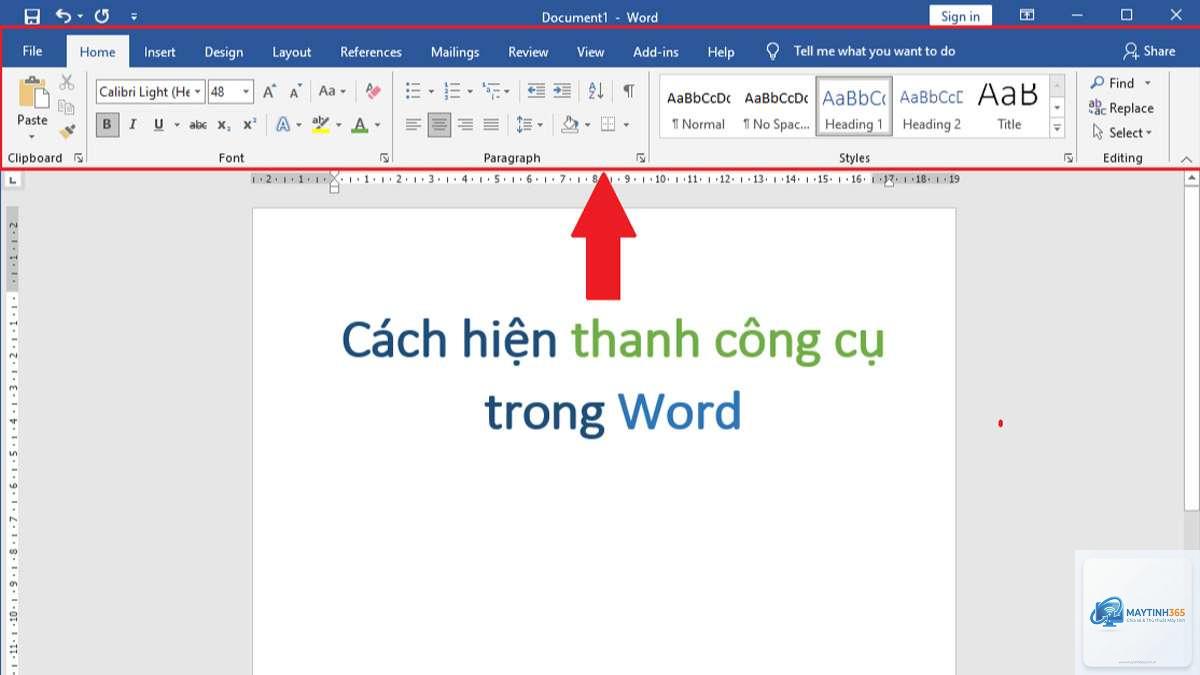Open font color dropdown arrow

pyautogui.click(x=378, y=125)
